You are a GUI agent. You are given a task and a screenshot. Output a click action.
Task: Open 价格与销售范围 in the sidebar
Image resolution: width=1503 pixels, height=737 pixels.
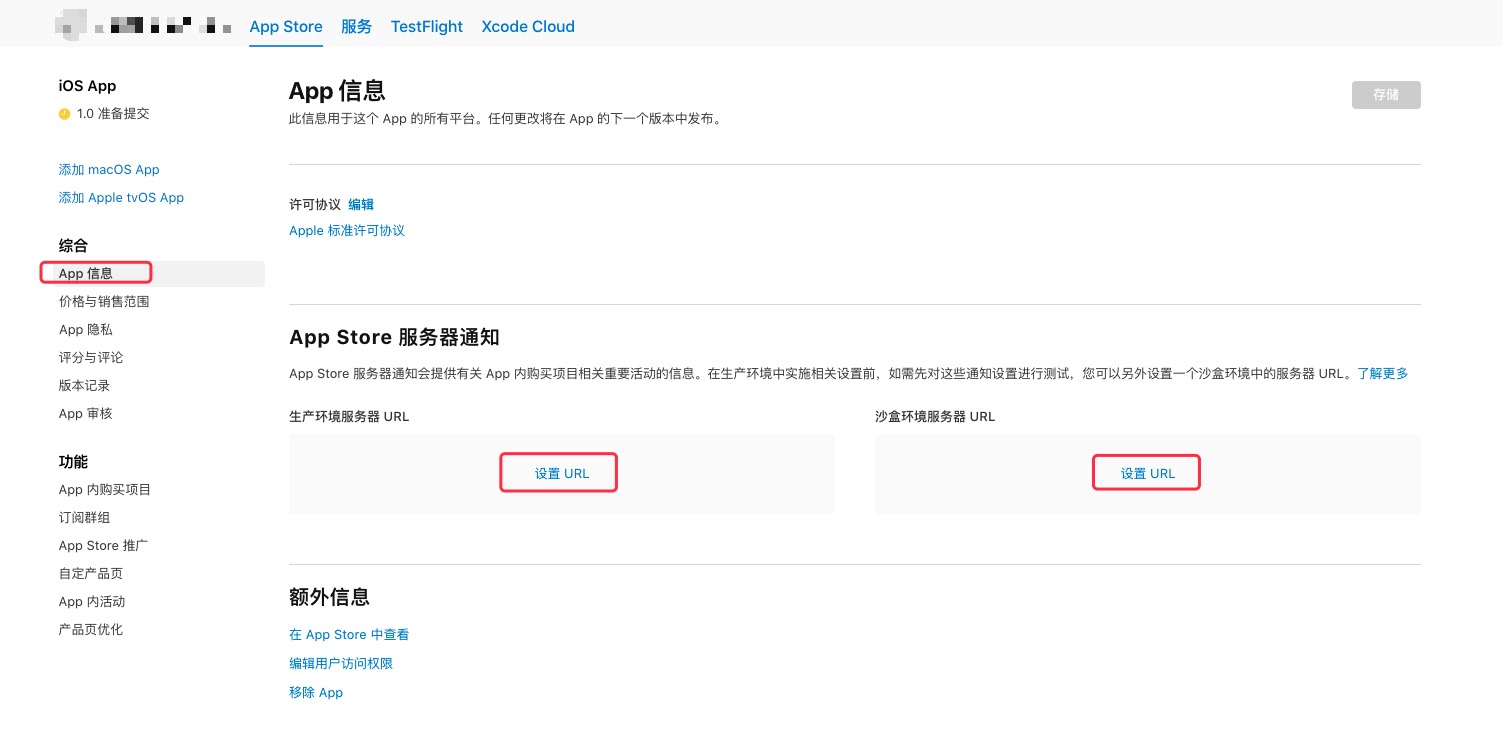104,302
